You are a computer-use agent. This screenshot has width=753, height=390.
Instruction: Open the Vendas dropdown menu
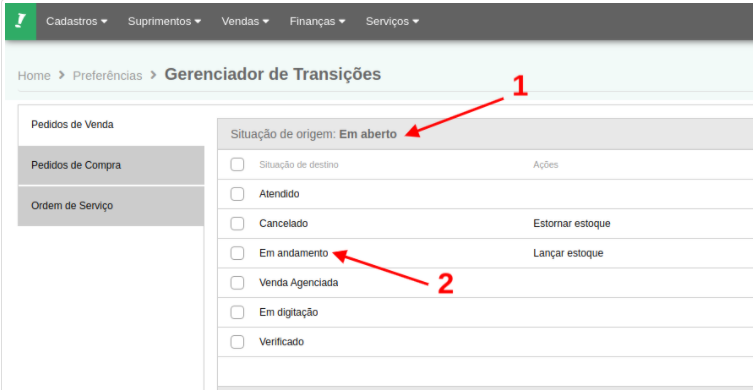coord(245,21)
